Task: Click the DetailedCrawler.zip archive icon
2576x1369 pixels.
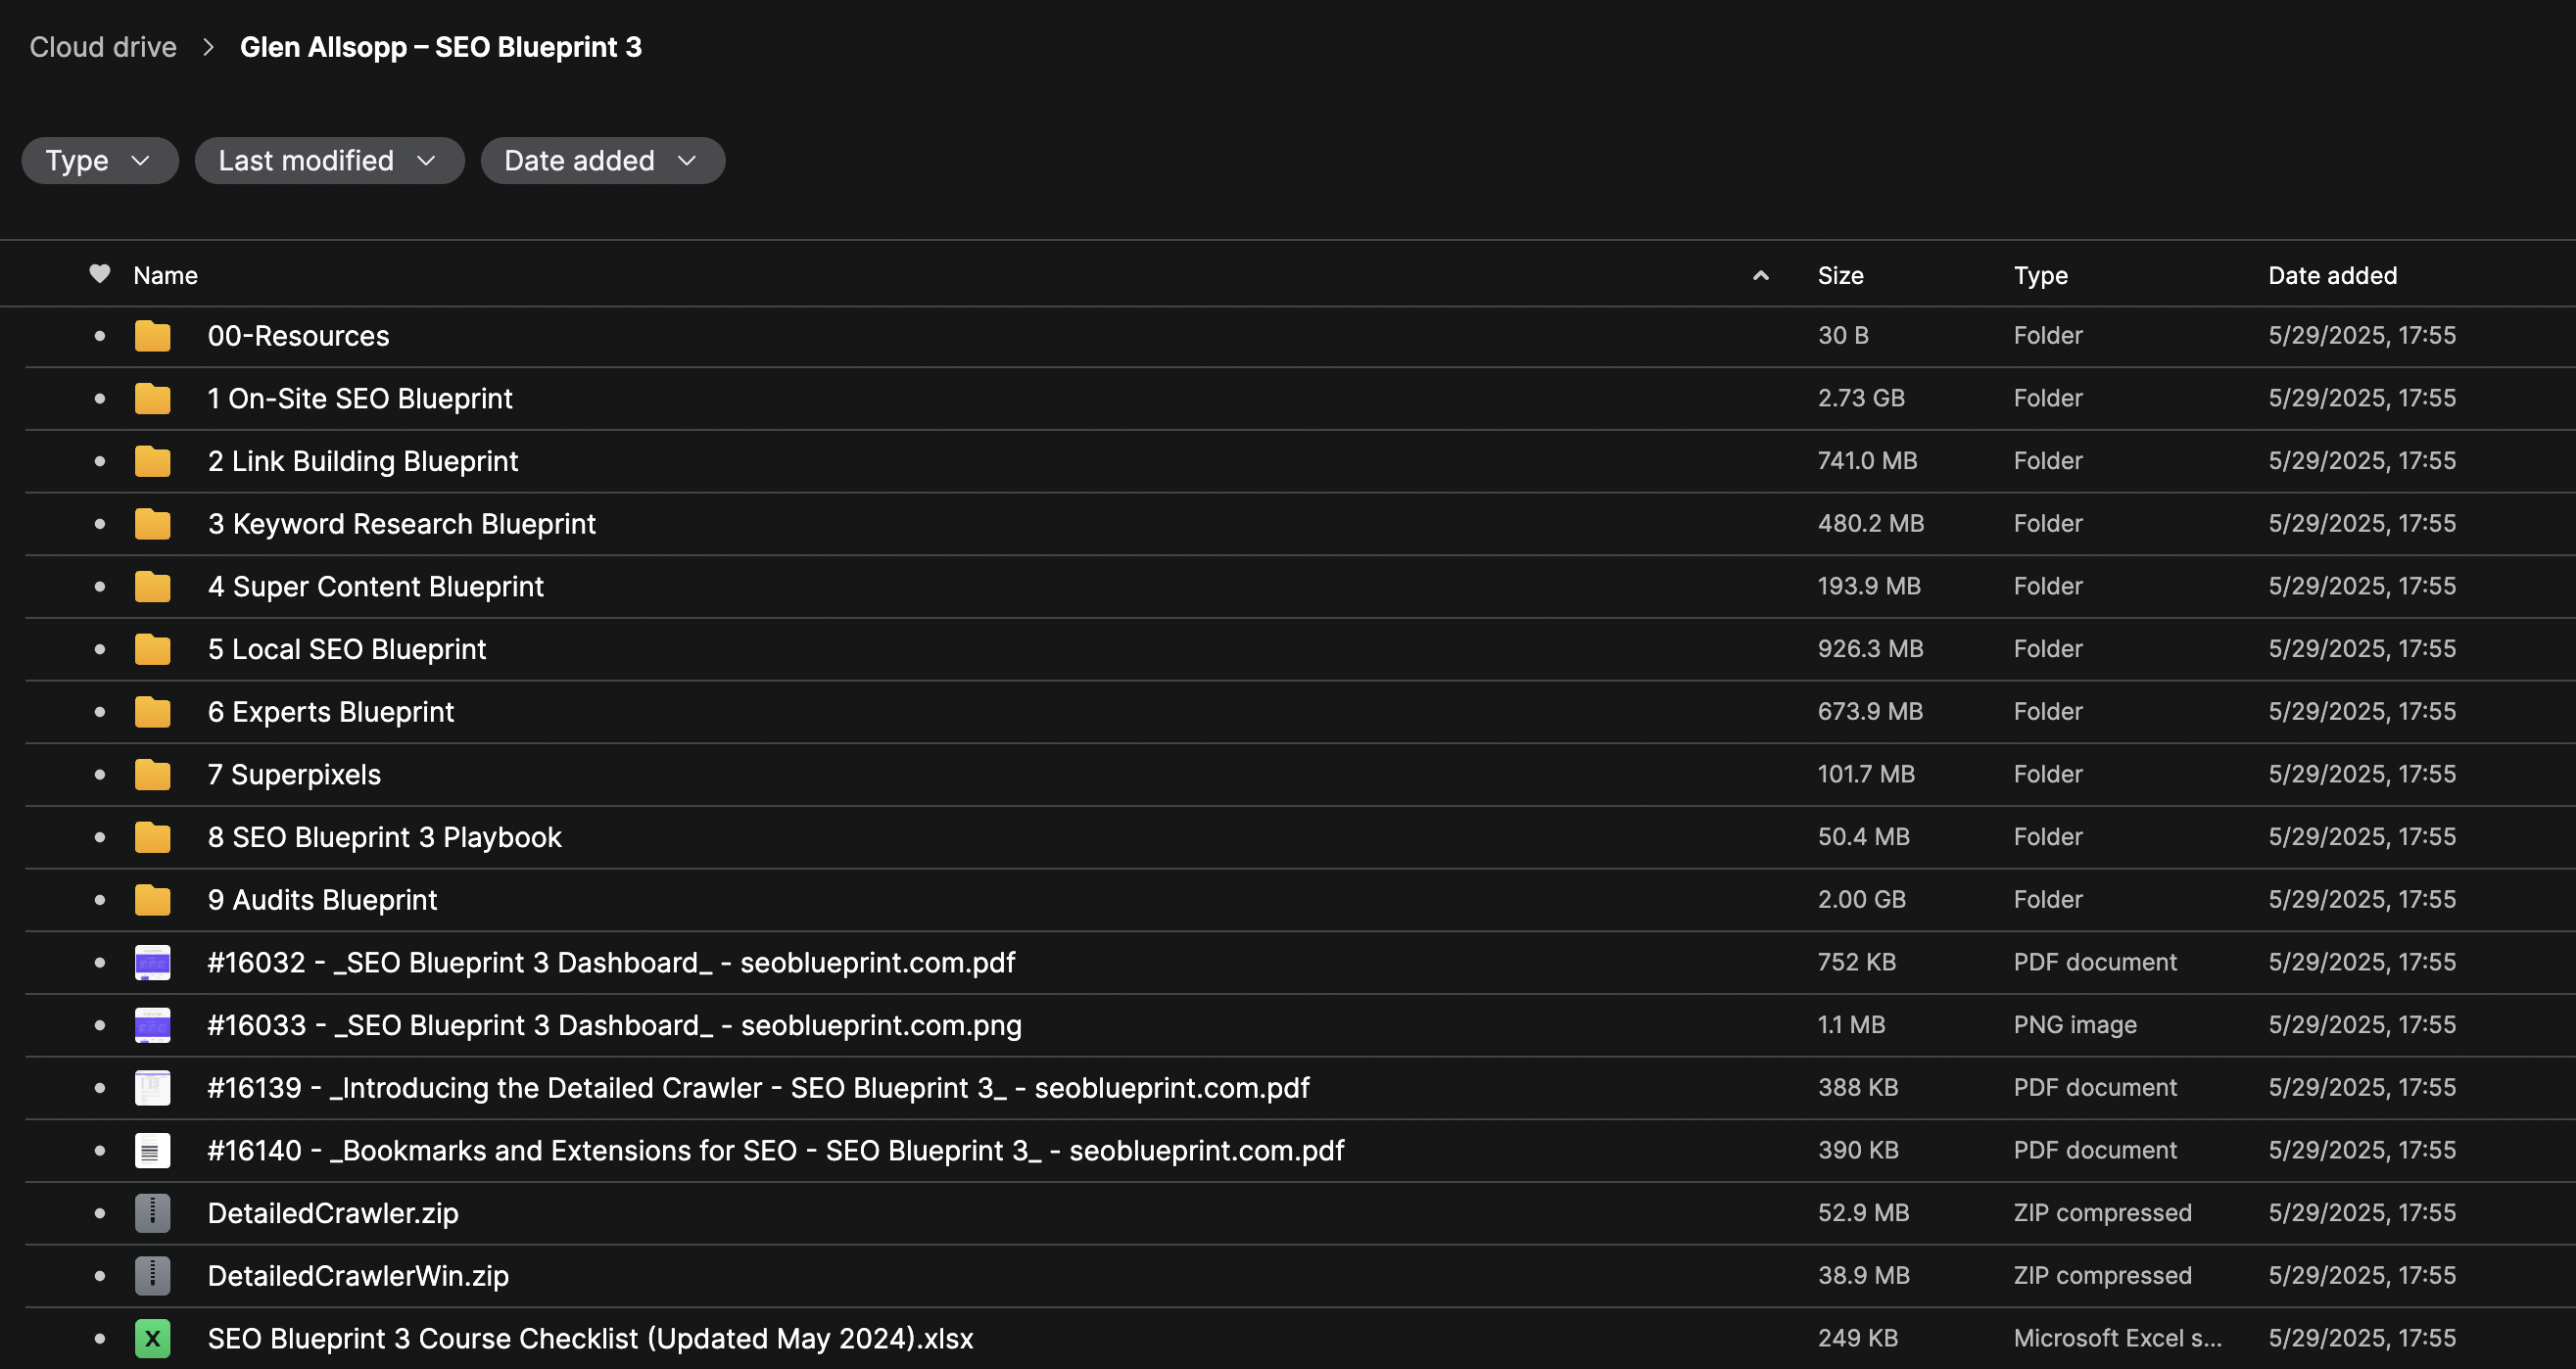Action: tap(153, 1213)
